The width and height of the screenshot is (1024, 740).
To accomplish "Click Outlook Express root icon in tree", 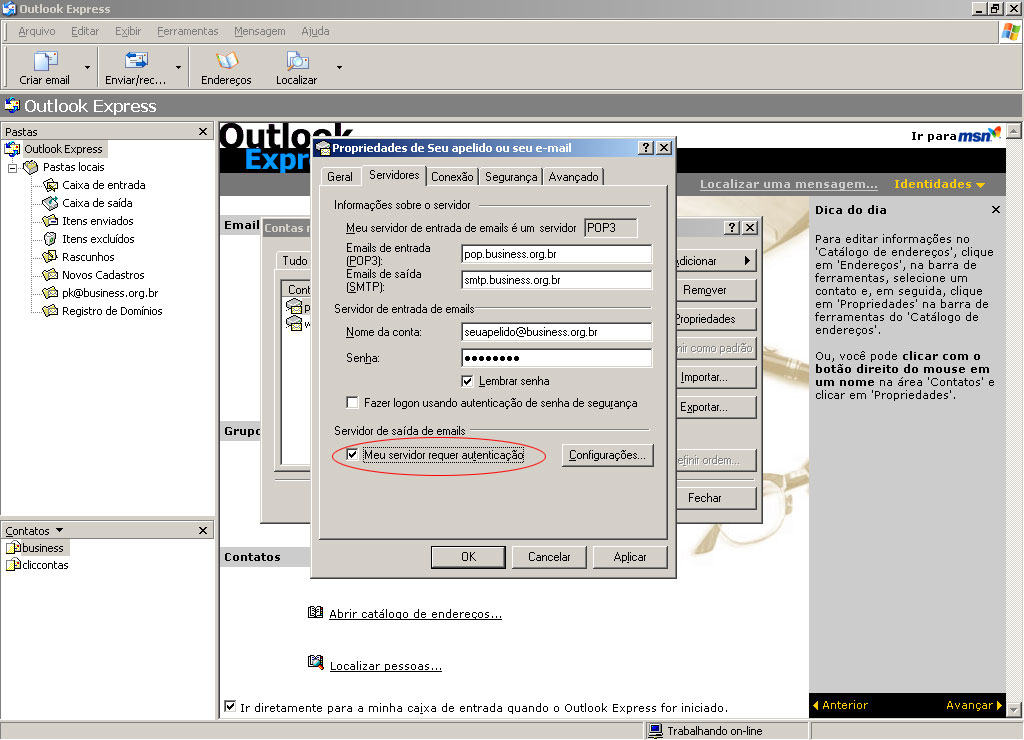I will point(12,149).
